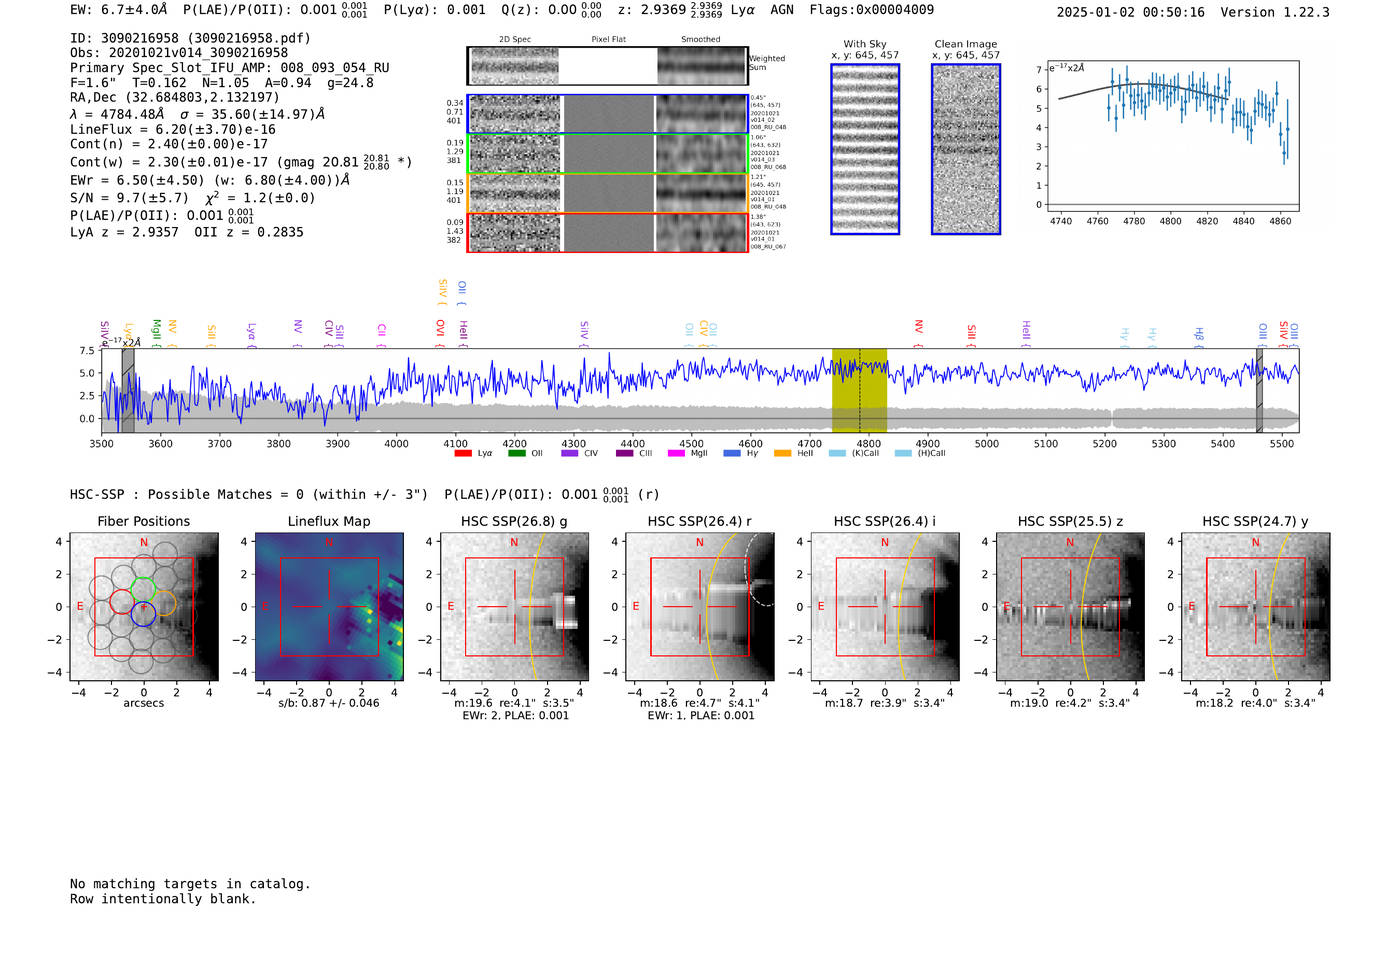
Task: Select the blue-bordered fiber spectrum row
Action: click(x=607, y=114)
